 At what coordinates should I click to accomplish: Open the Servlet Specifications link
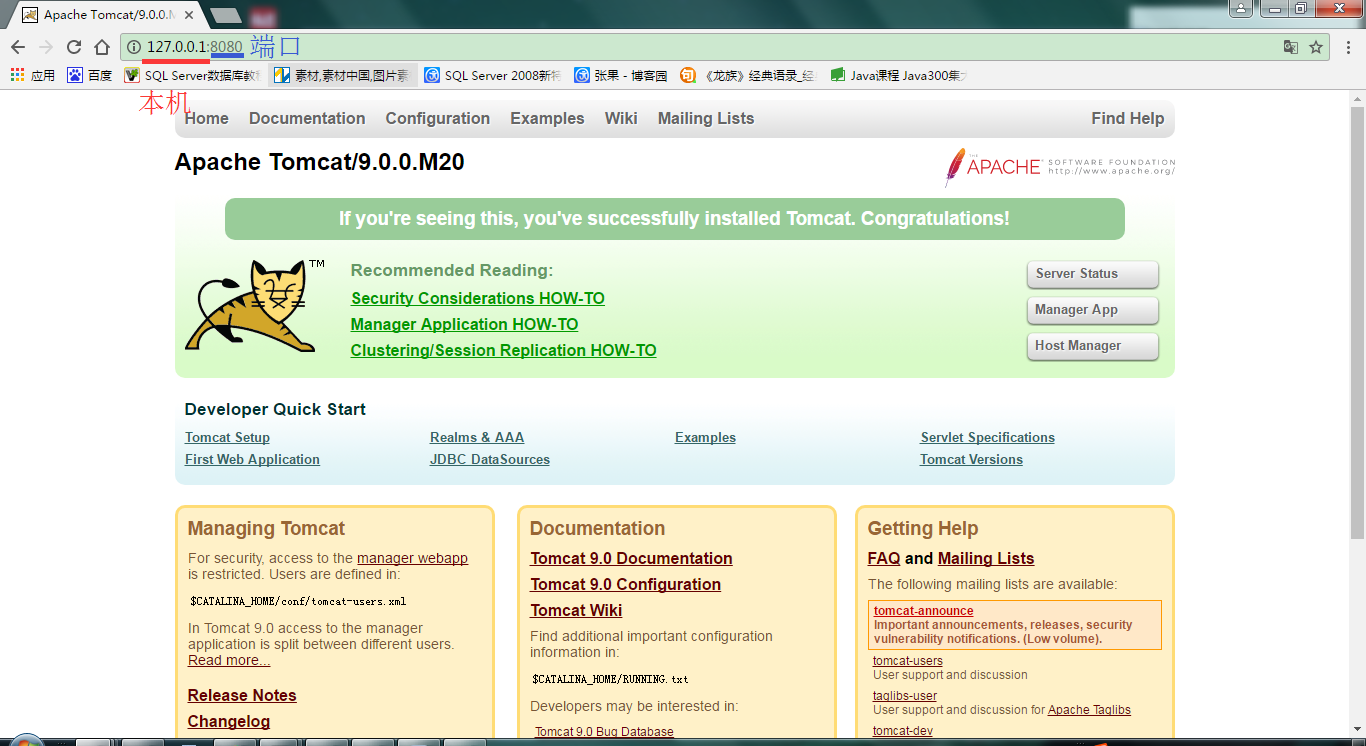point(988,437)
